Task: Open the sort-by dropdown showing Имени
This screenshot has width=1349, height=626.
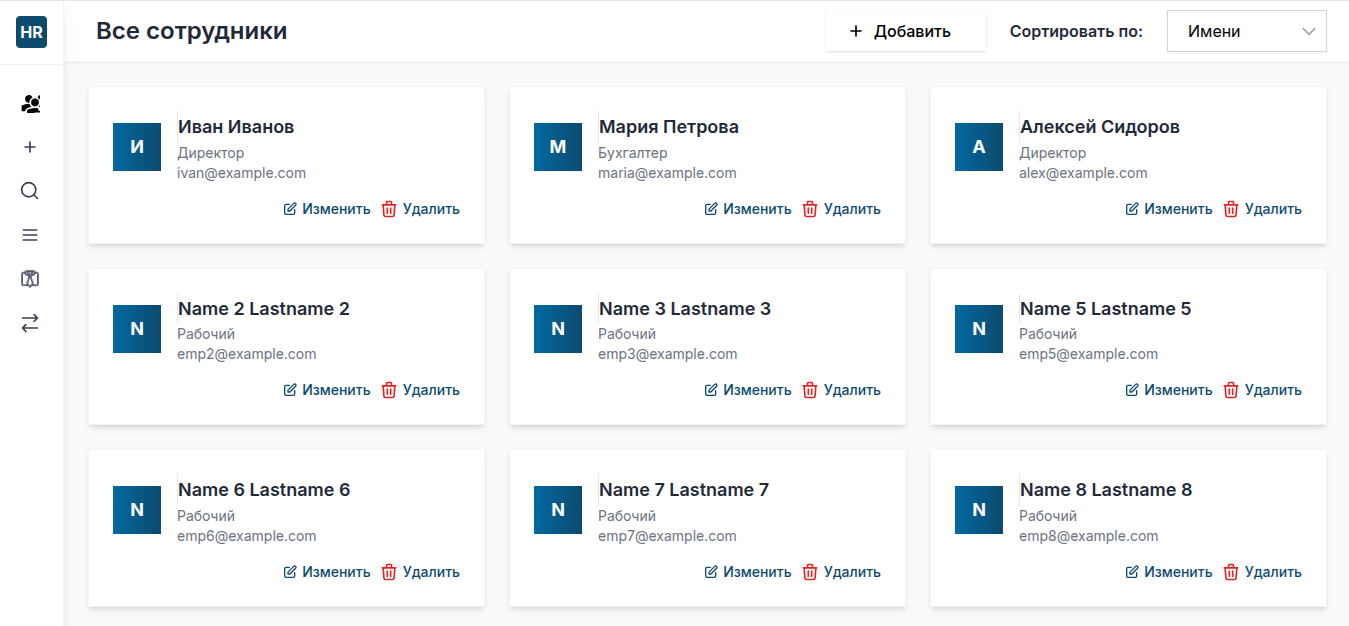Action: (x=1246, y=31)
